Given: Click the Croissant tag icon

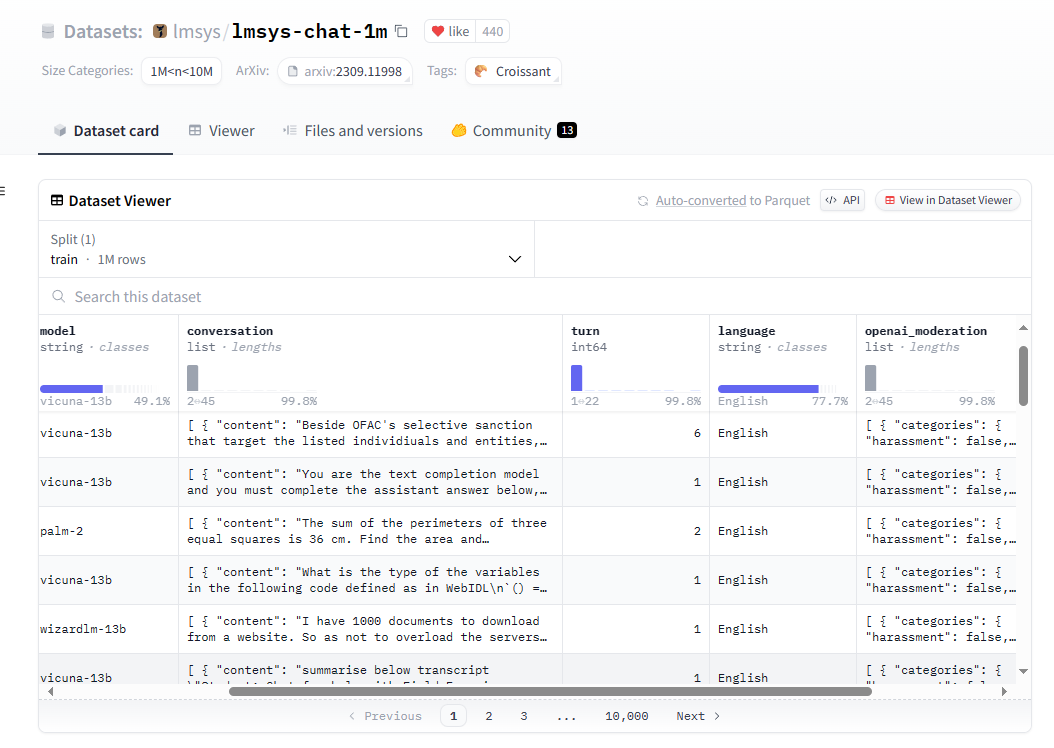Looking at the screenshot, I should [x=481, y=71].
